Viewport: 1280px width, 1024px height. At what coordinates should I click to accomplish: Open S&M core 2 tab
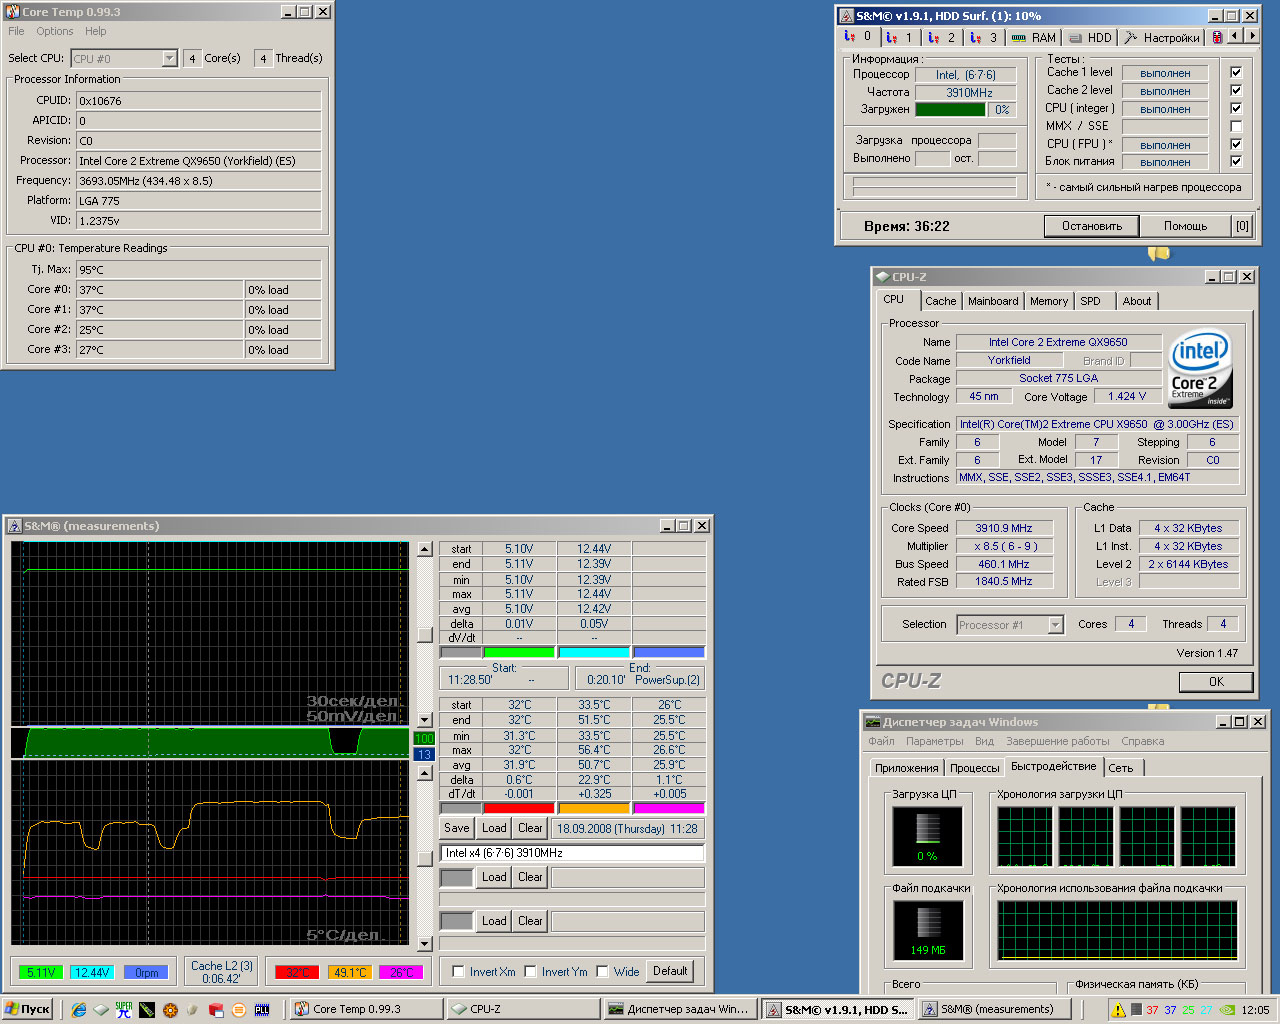click(x=942, y=37)
